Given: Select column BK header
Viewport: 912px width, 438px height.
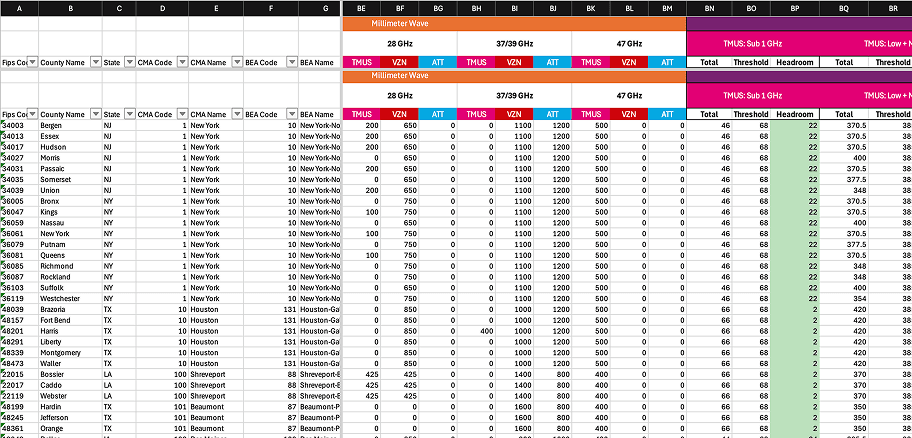Looking at the screenshot, I should [591, 8].
